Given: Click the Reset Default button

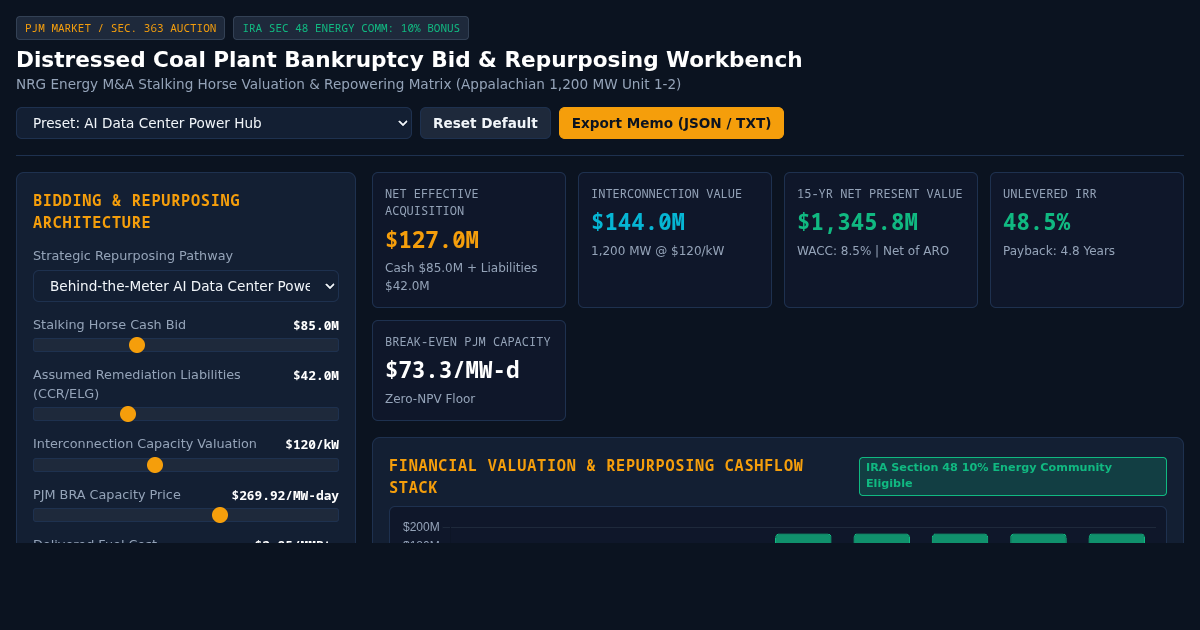Looking at the screenshot, I should (485, 123).
